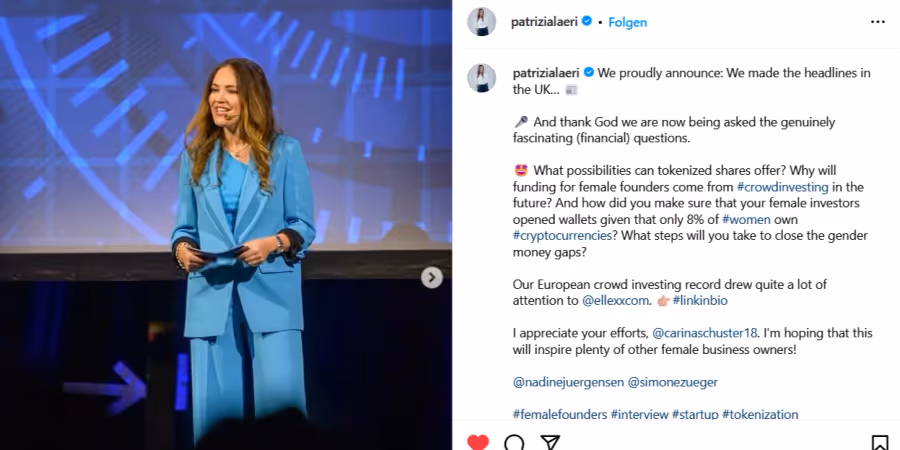Open patrizialaeri username in the header
The height and width of the screenshot is (450, 900).
[545, 22]
